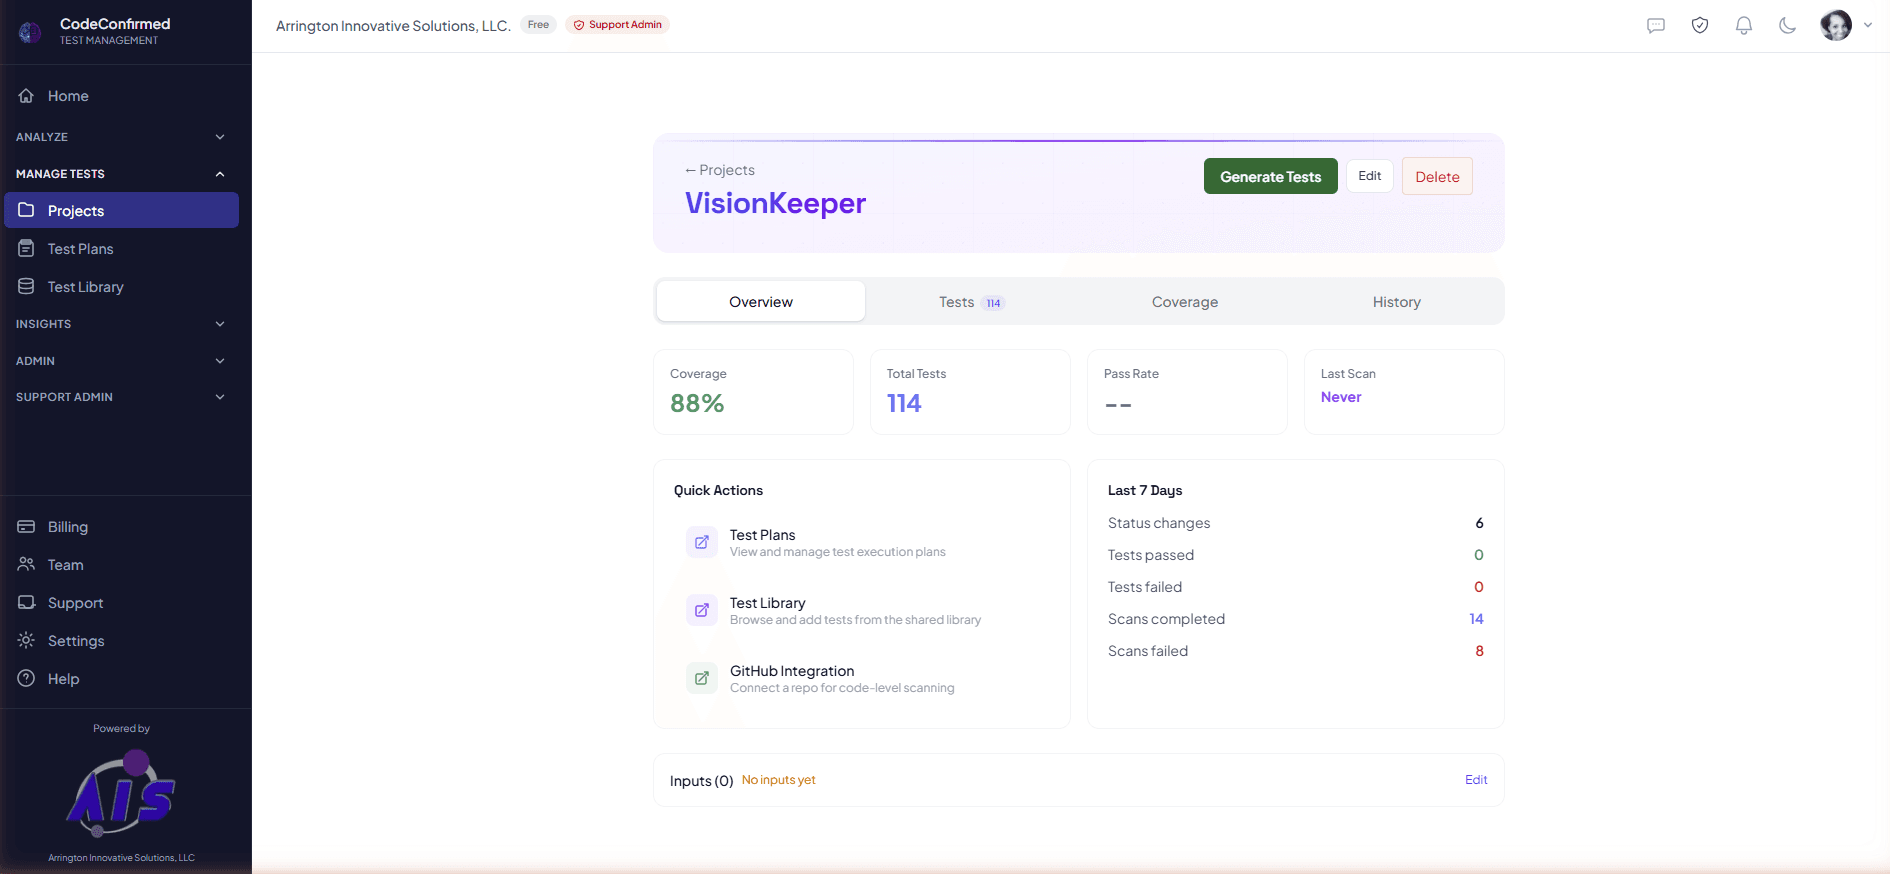Click the Scans failed 8 value
Viewport: 1890px width, 874px height.
[x=1480, y=651]
